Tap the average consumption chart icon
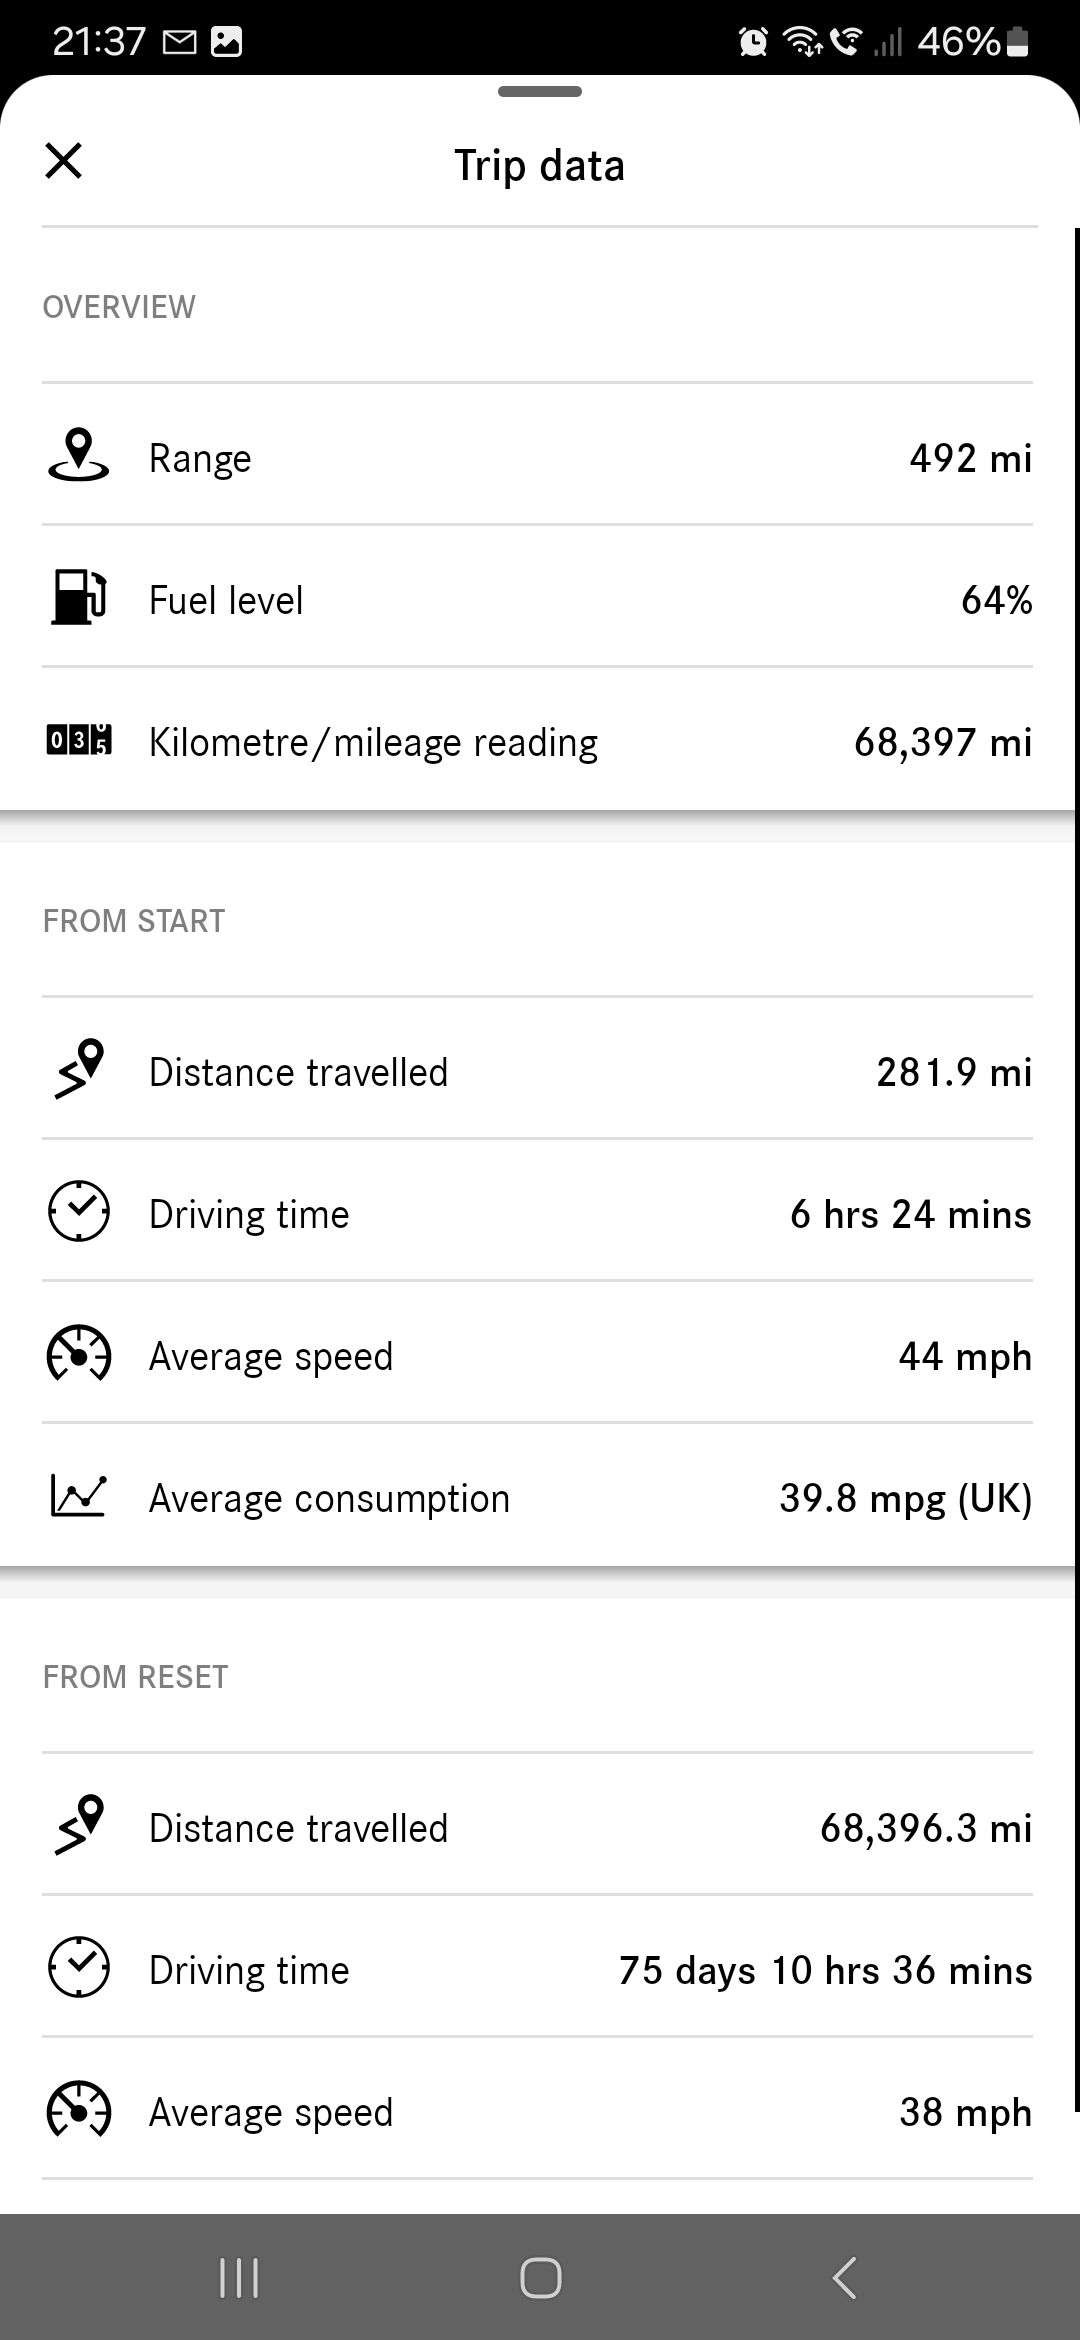The image size is (1080, 2340). (78, 1497)
